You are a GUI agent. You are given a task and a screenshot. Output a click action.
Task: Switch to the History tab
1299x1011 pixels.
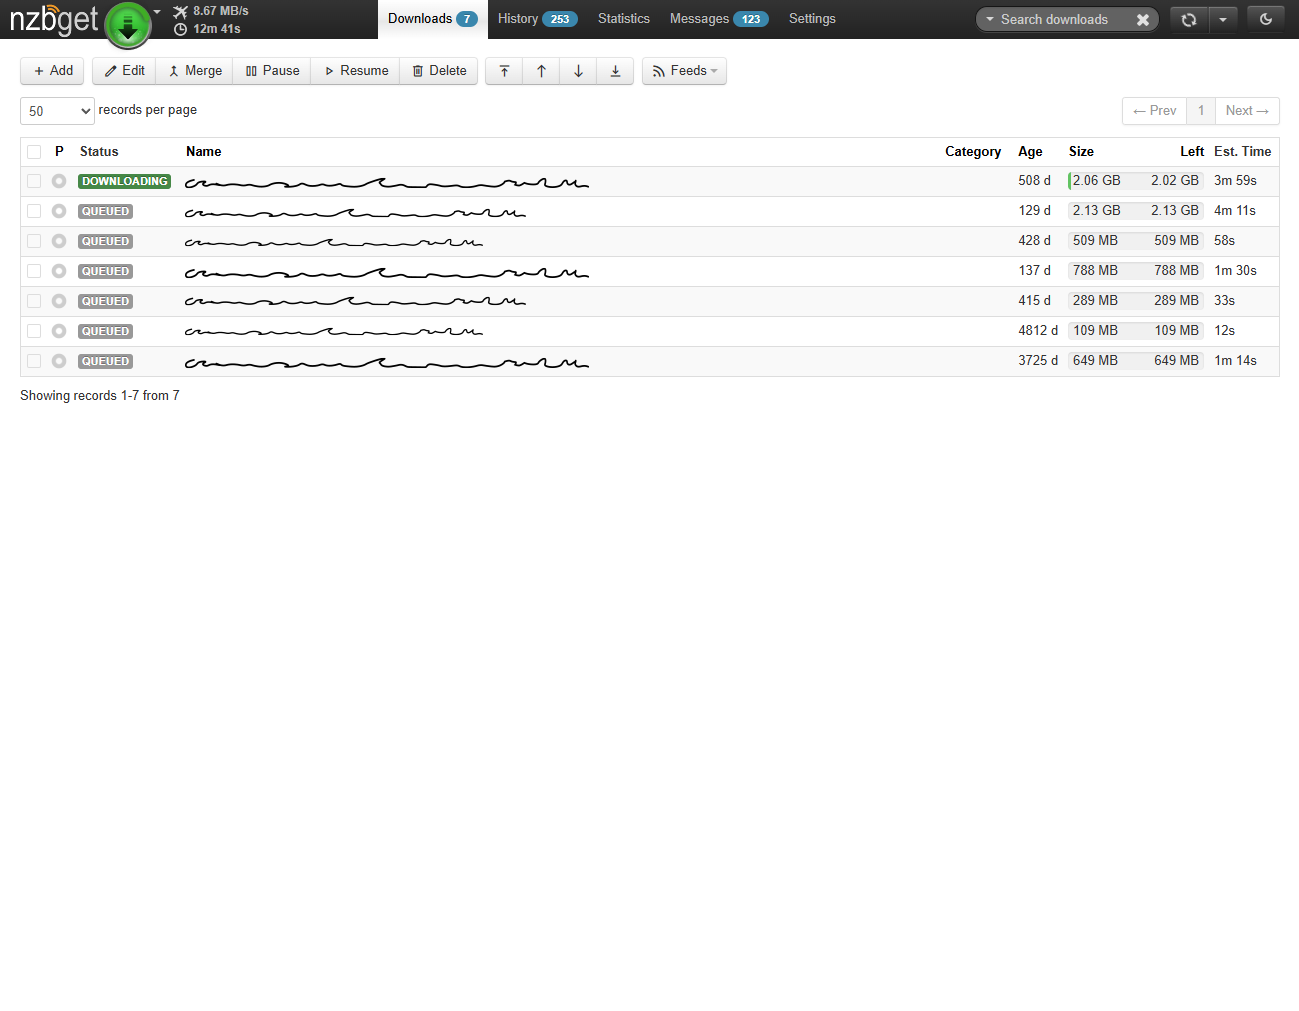pyautogui.click(x=537, y=19)
